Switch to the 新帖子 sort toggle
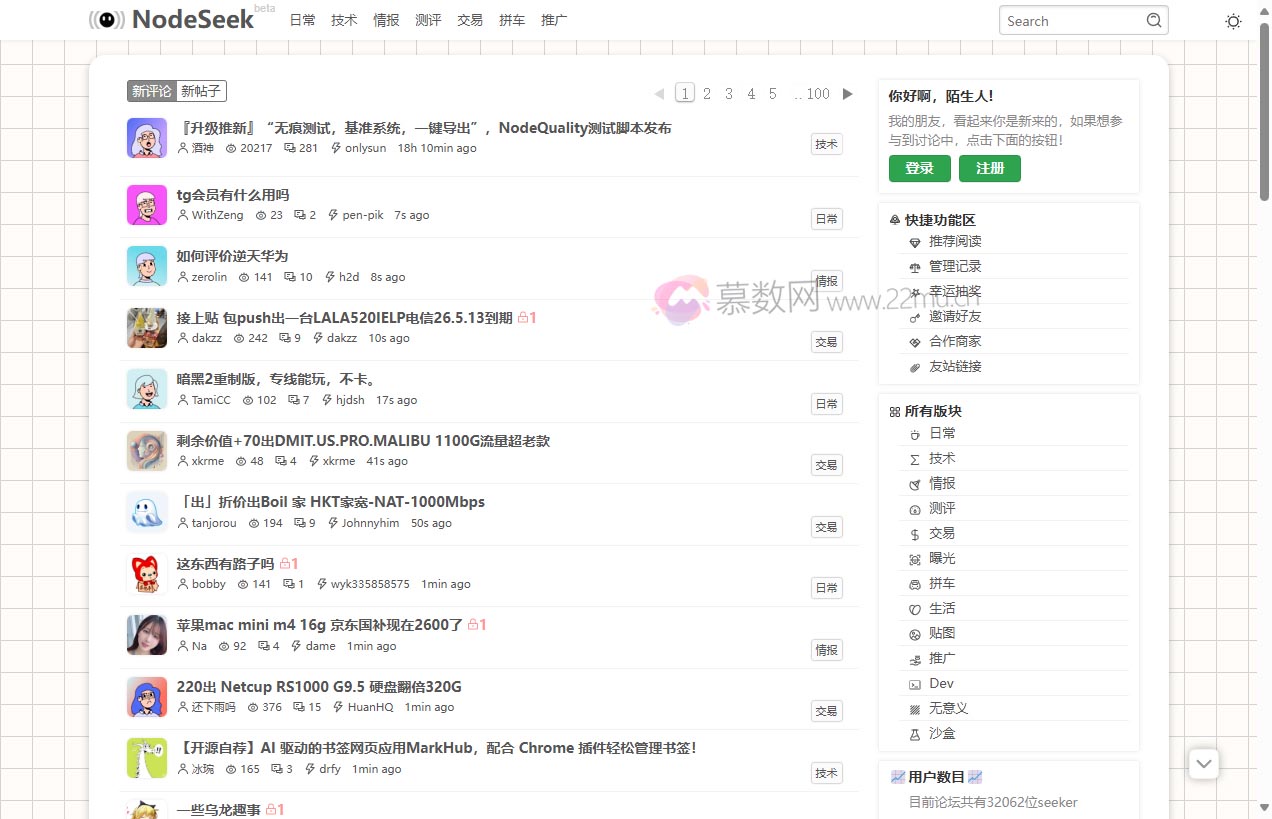 click(201, 91)
